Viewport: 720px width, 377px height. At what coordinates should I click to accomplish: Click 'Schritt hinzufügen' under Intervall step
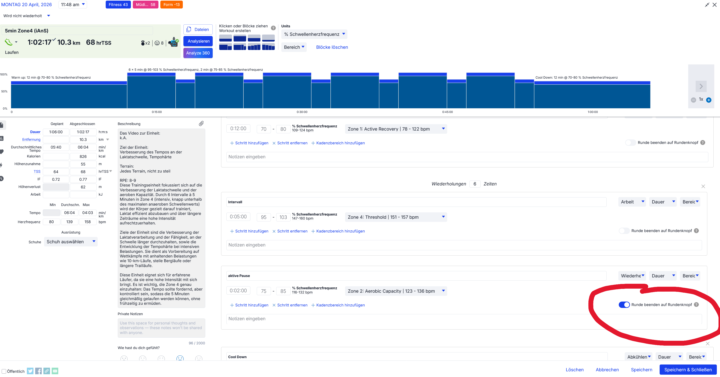(x=249, y=231)
